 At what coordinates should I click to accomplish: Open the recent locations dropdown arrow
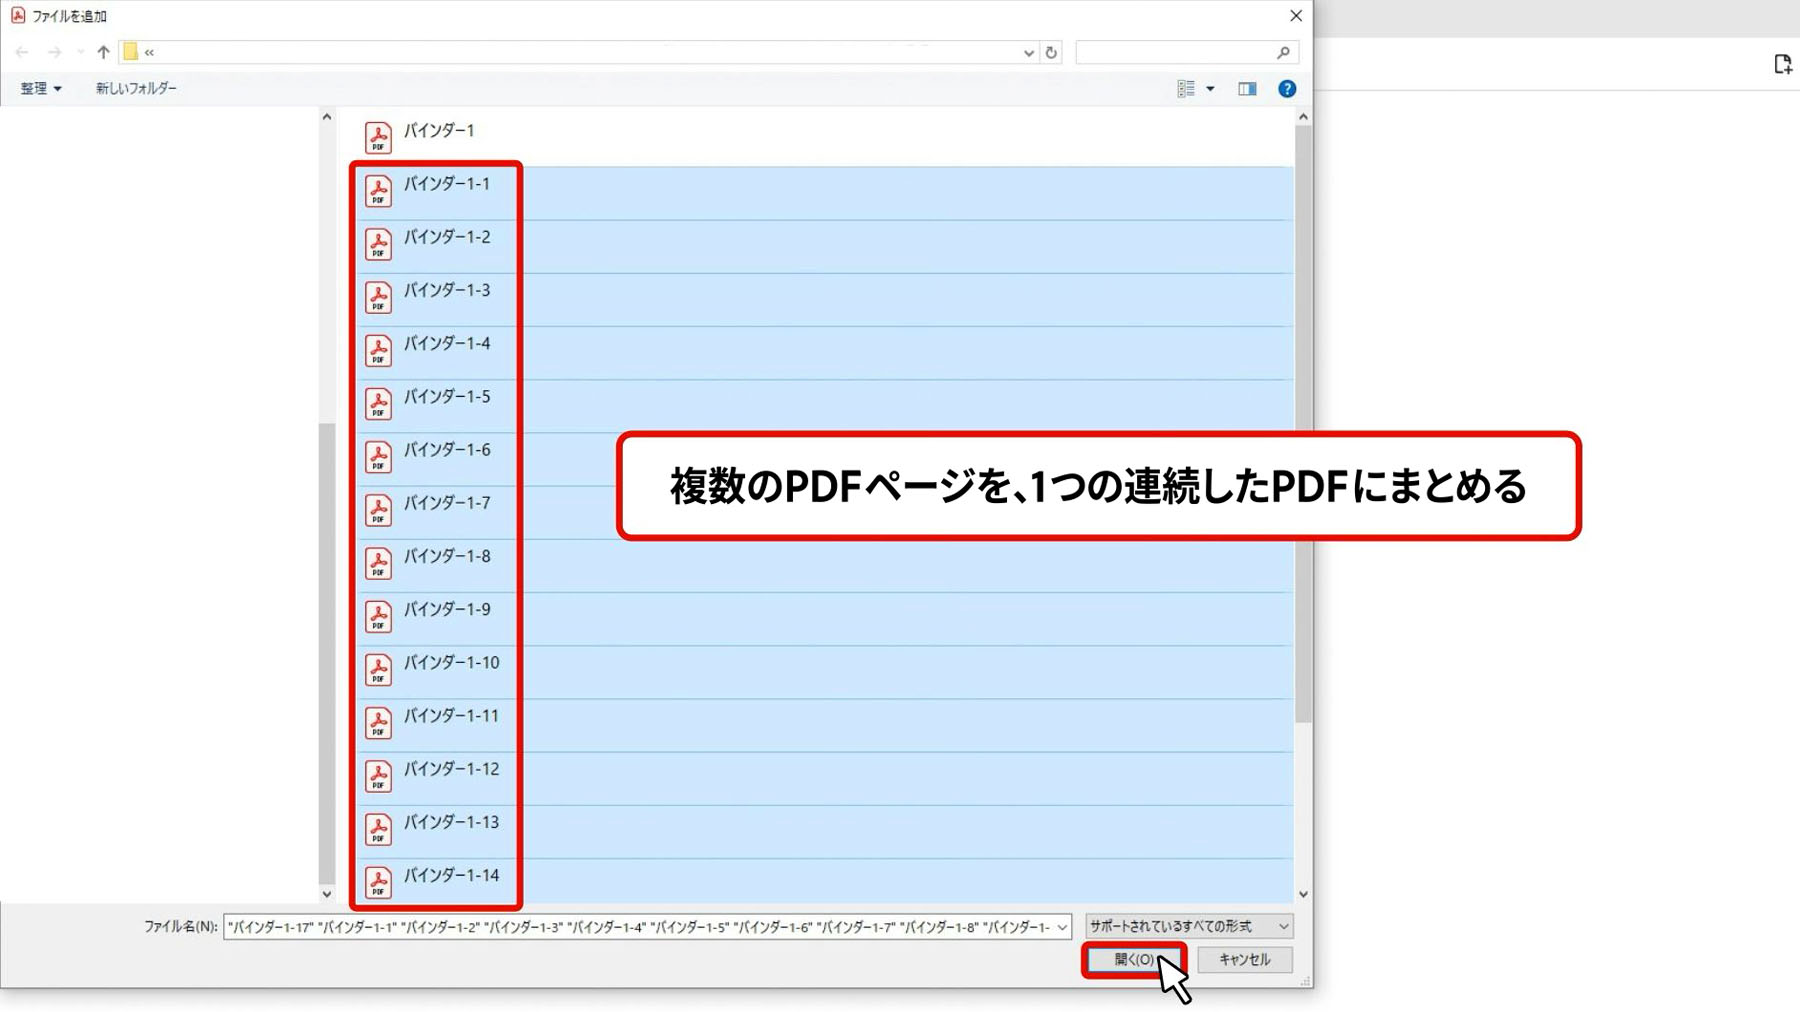(81, 52)
